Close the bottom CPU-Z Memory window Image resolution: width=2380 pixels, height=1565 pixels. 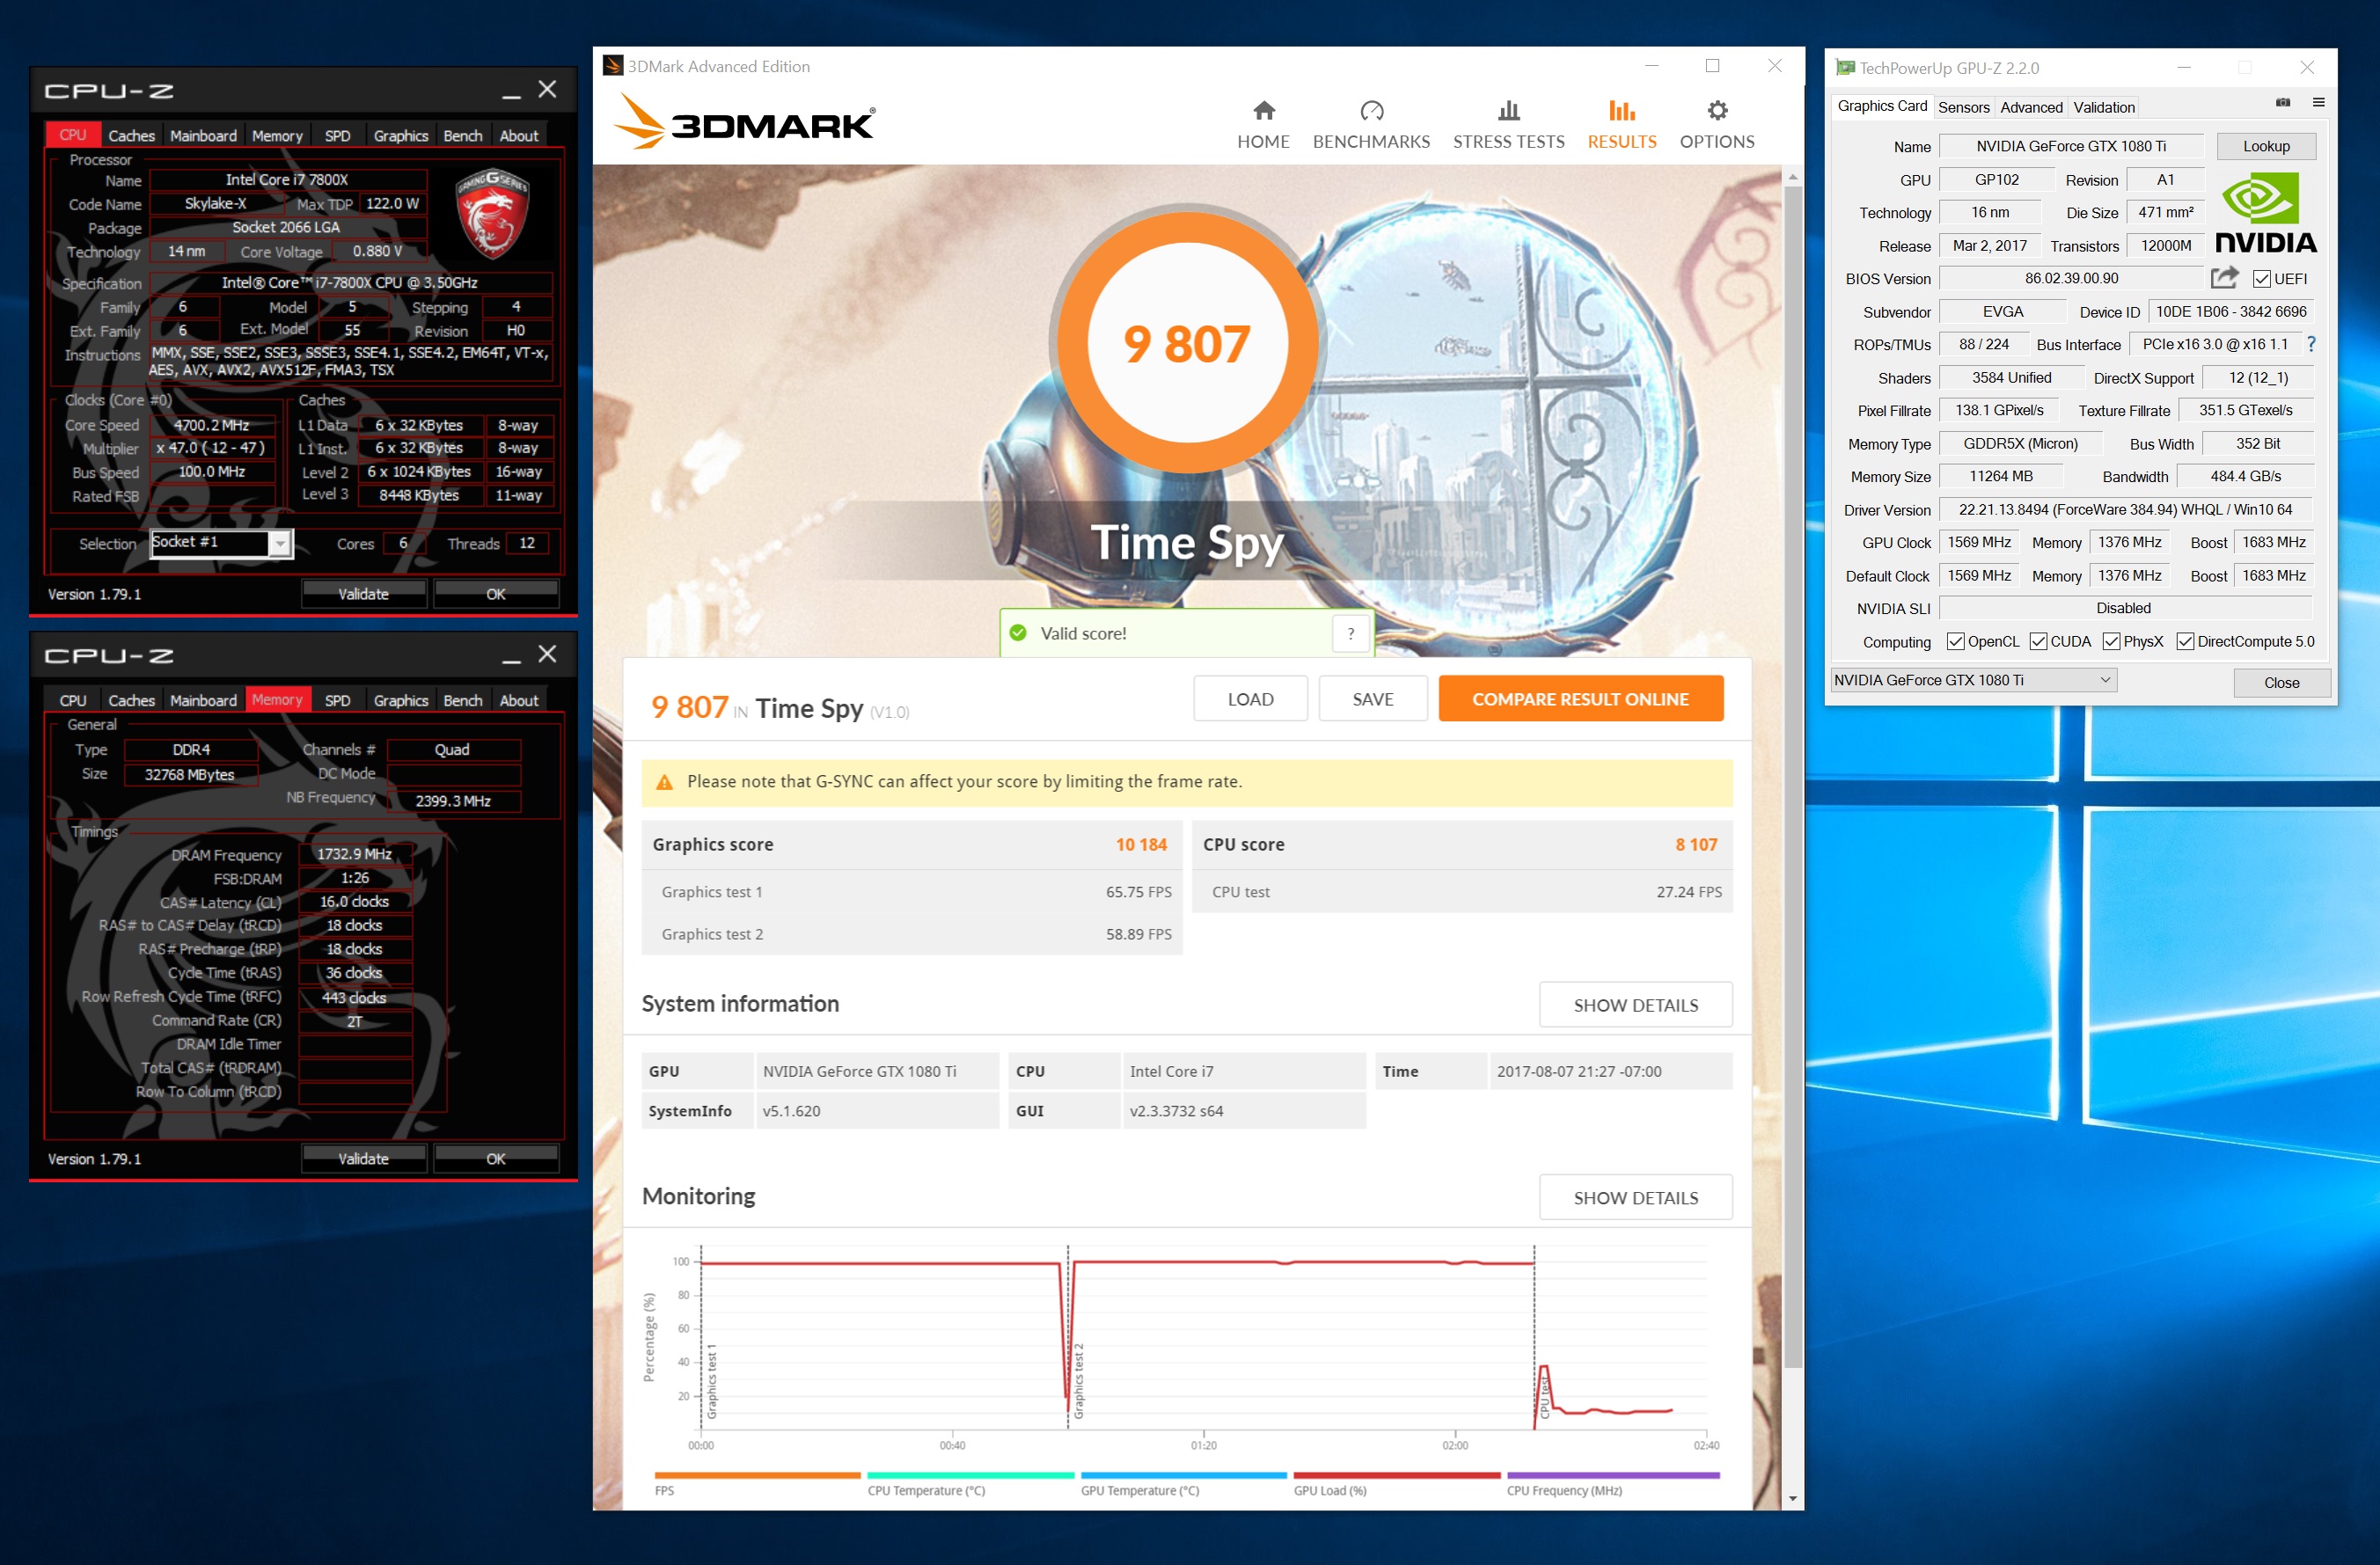coord(547,655)
